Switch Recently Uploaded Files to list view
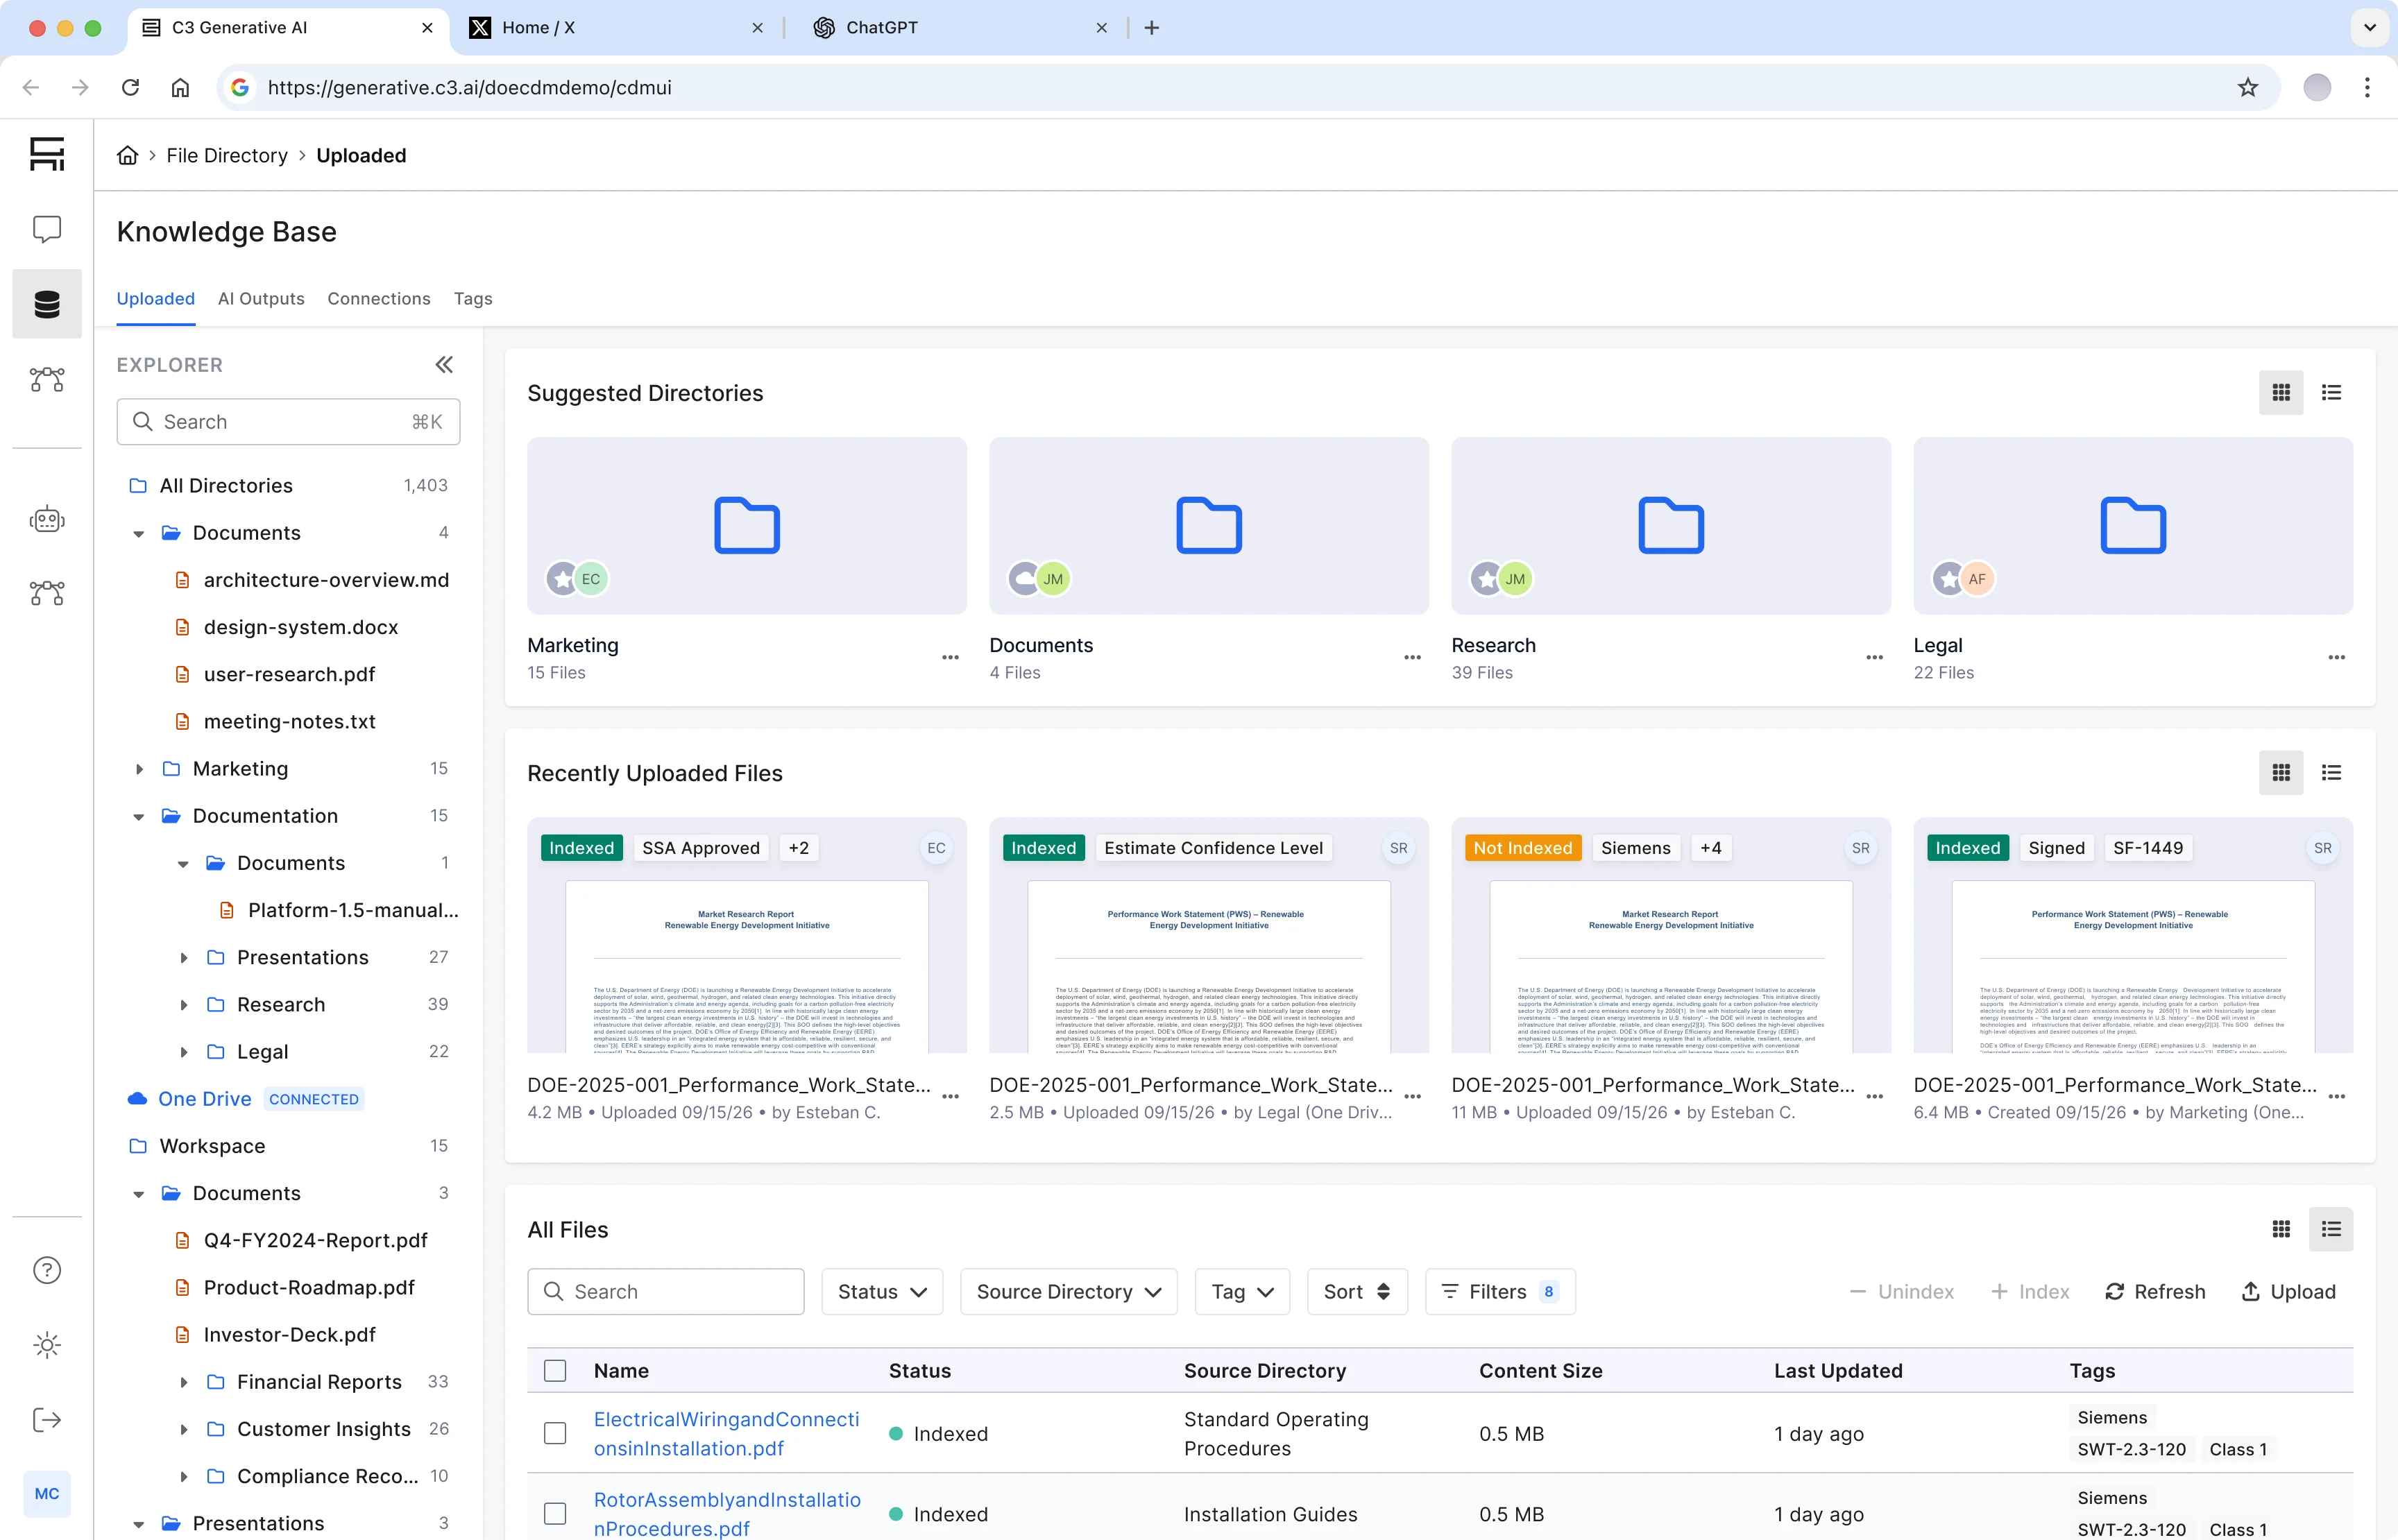 (2331, 773)
